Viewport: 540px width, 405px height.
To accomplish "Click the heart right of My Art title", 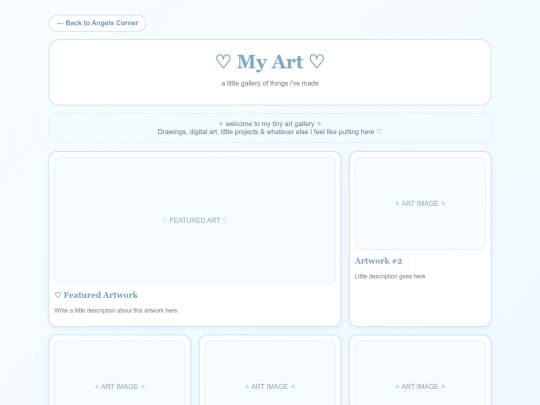I will pos(317,62).
